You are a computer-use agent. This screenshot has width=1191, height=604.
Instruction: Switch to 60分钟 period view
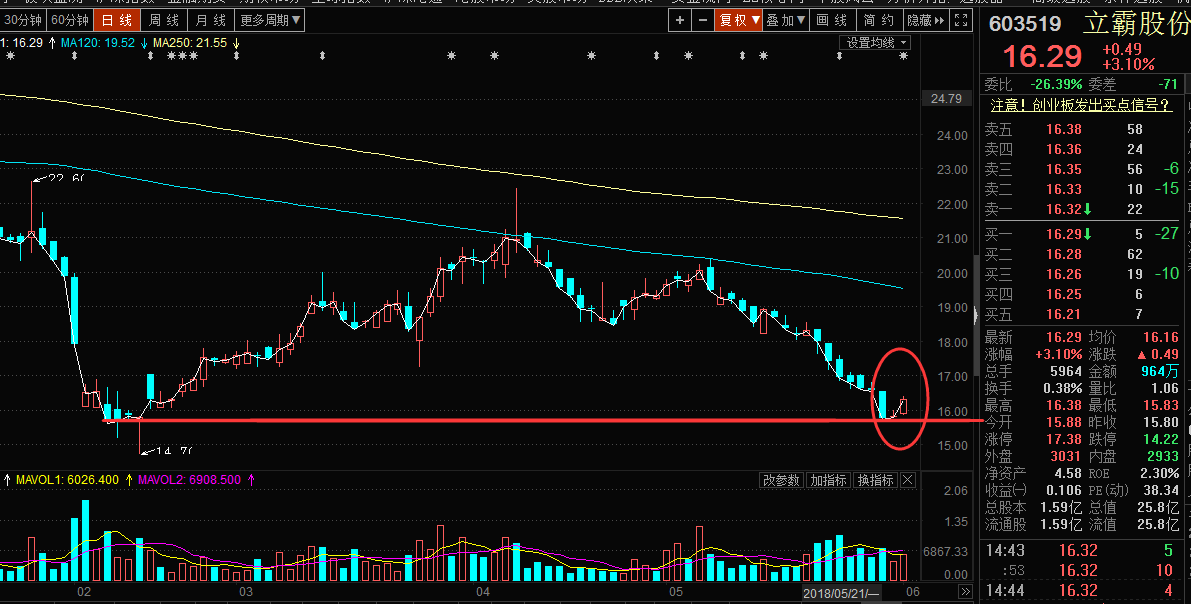point(71,20)
